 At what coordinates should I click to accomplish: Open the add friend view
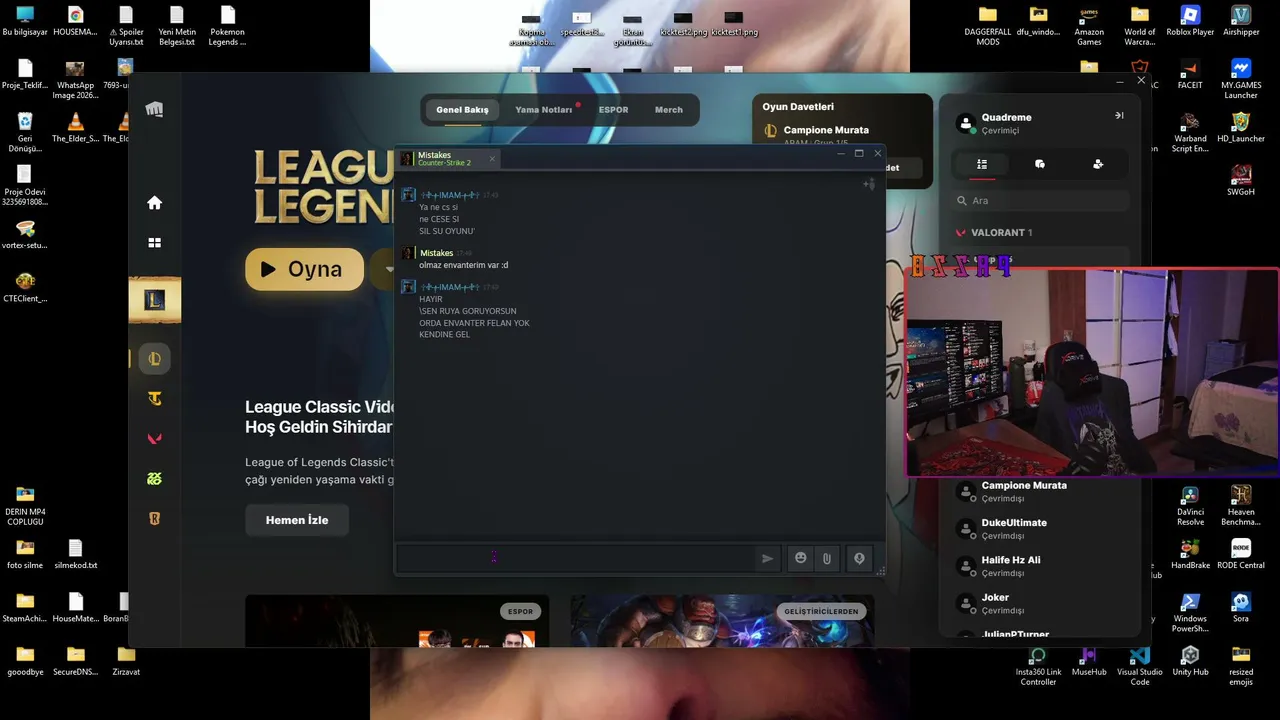click(1098, 164)
